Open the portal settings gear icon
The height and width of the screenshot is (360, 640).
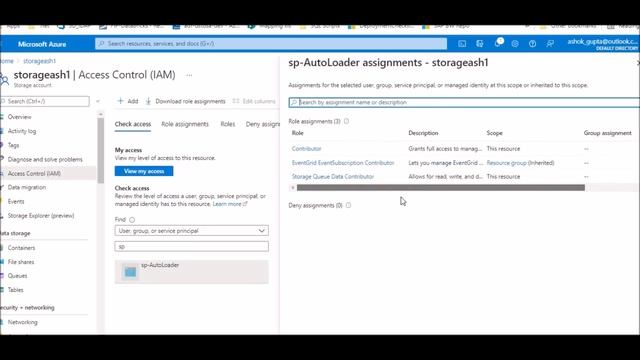pyautogui.click(x=515, y=44)
